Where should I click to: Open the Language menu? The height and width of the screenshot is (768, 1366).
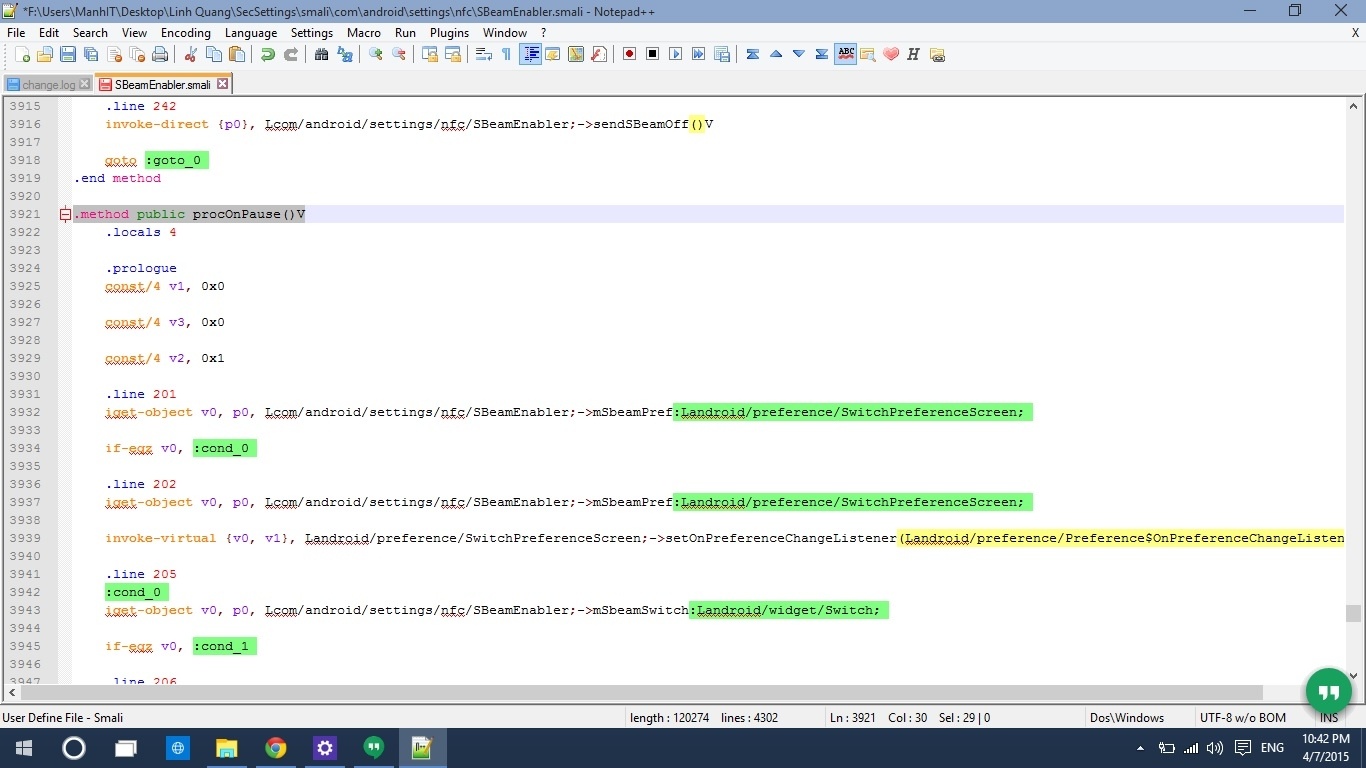[251, 32]
